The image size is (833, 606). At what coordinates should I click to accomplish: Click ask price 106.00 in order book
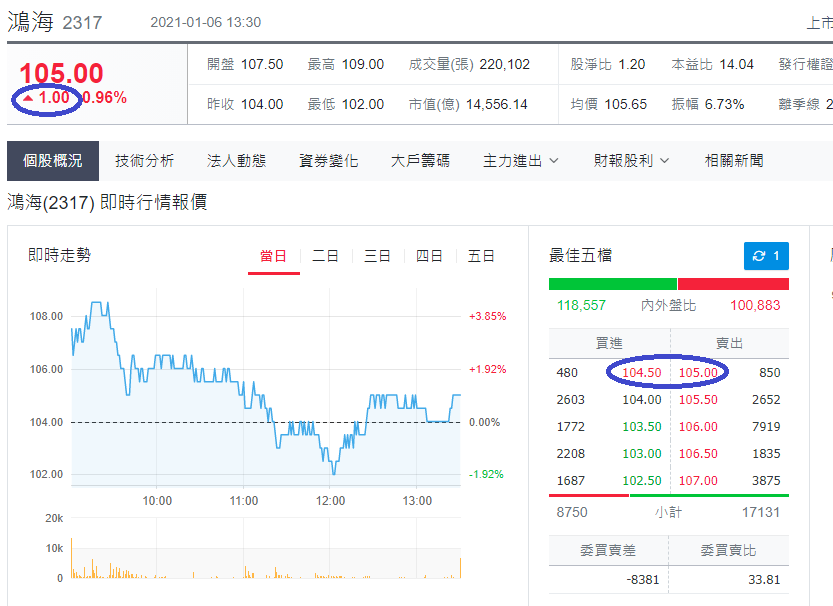[698, 427]
